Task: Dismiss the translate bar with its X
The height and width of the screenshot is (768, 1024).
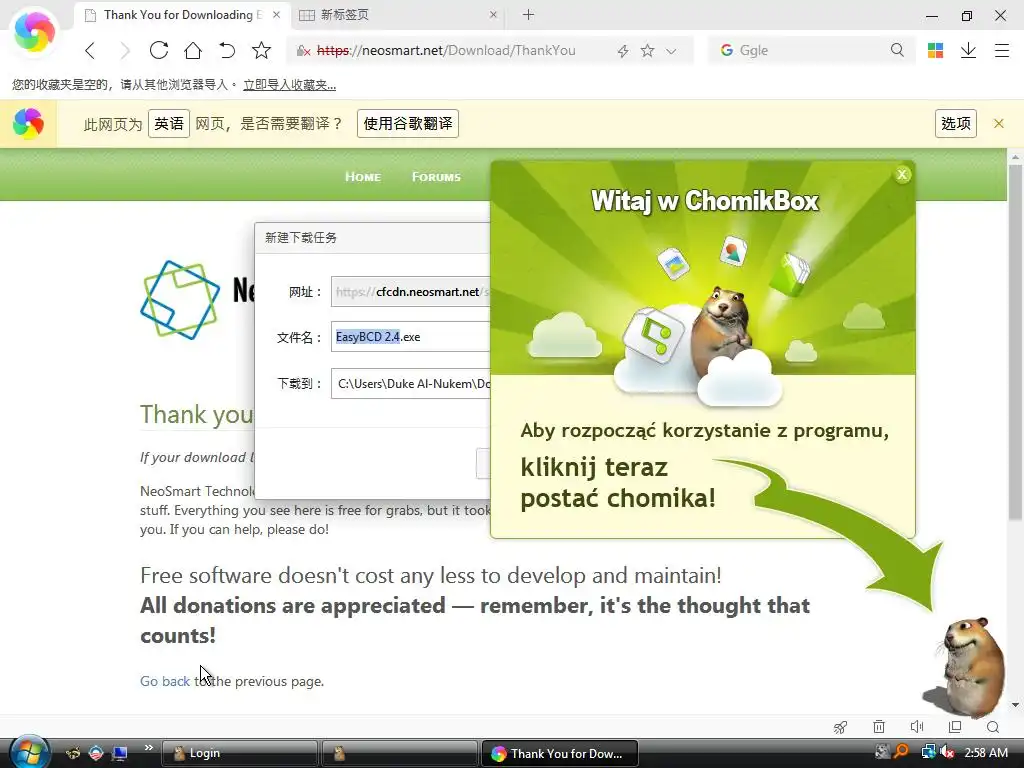Action: click(999, 123)
